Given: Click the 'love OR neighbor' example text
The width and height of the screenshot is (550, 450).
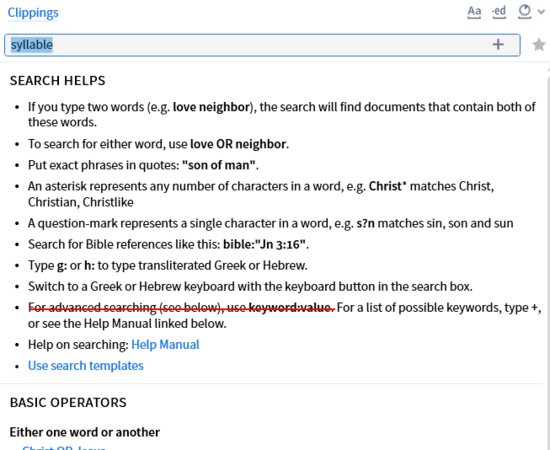Looking at the screenshot, I should (238, 144).
